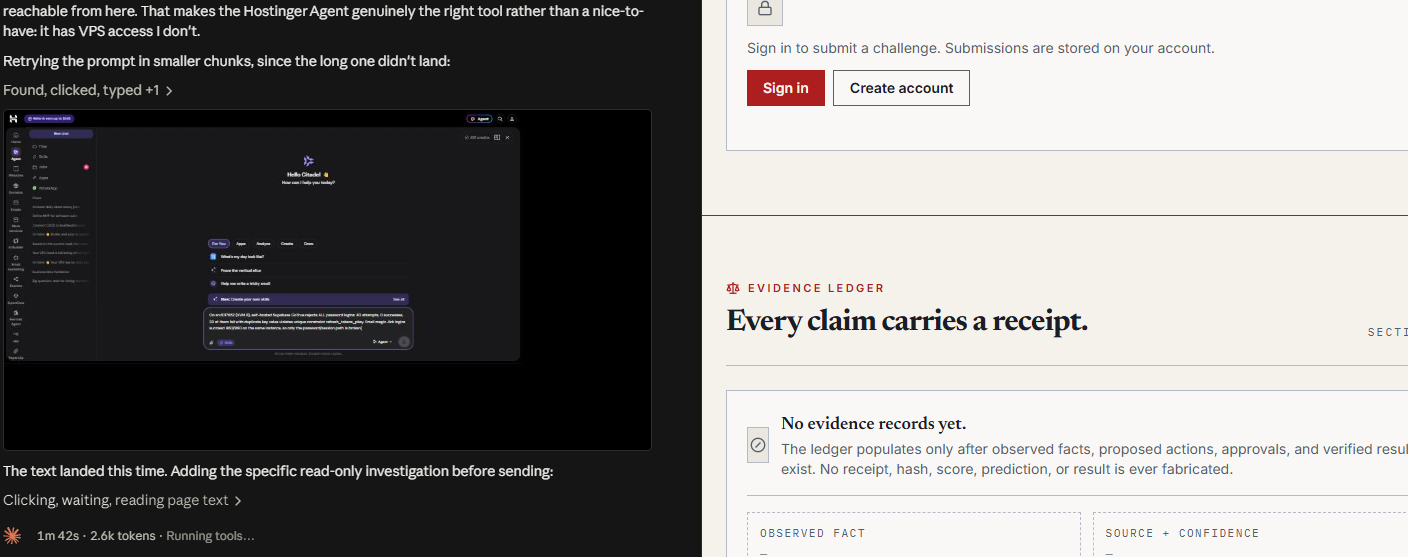Click the red Sign in button
This screenshot has width=1408, height=557.
click(x=785, y=88)
